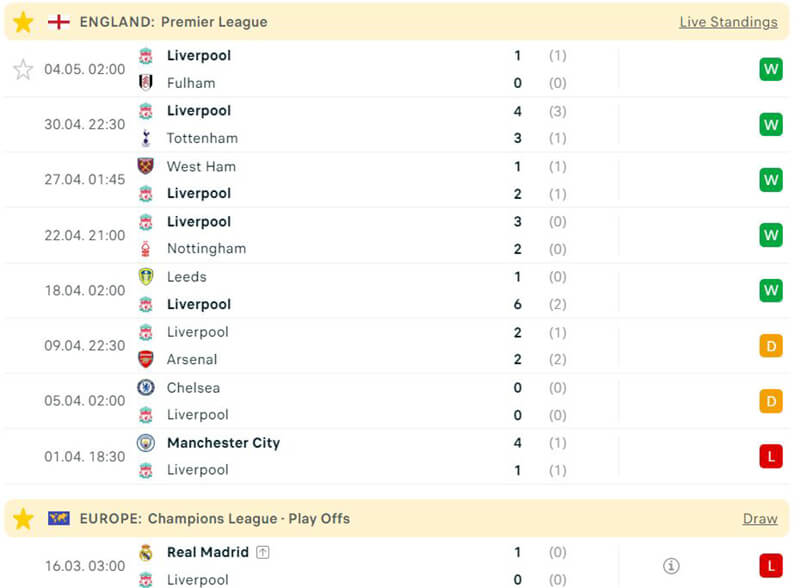
Task: Click the England flag icon
Action: pos(59,22)
